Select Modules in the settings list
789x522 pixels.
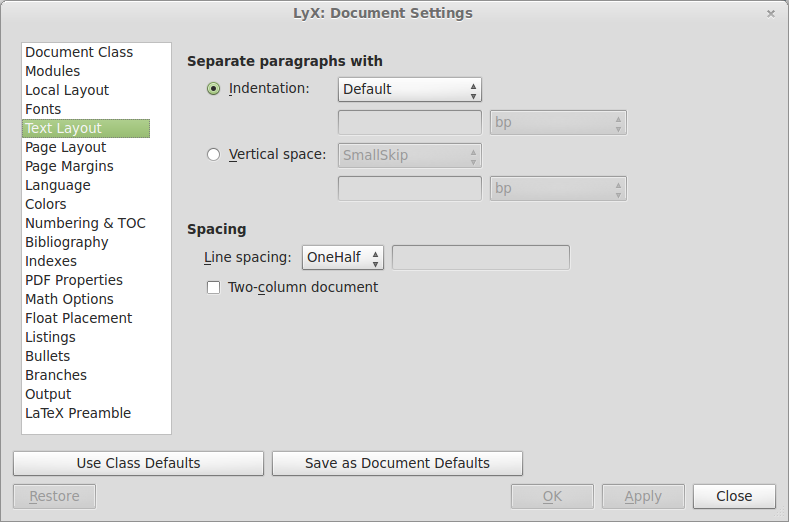tap(53, 71)
